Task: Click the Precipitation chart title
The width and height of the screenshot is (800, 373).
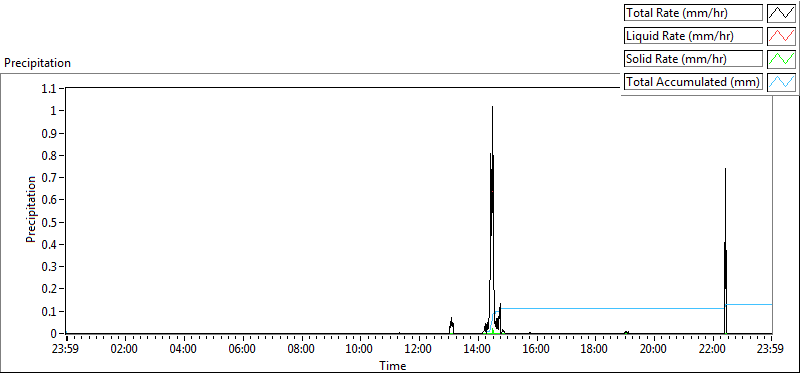Action: pyautogui.click(x=37, y=63)
